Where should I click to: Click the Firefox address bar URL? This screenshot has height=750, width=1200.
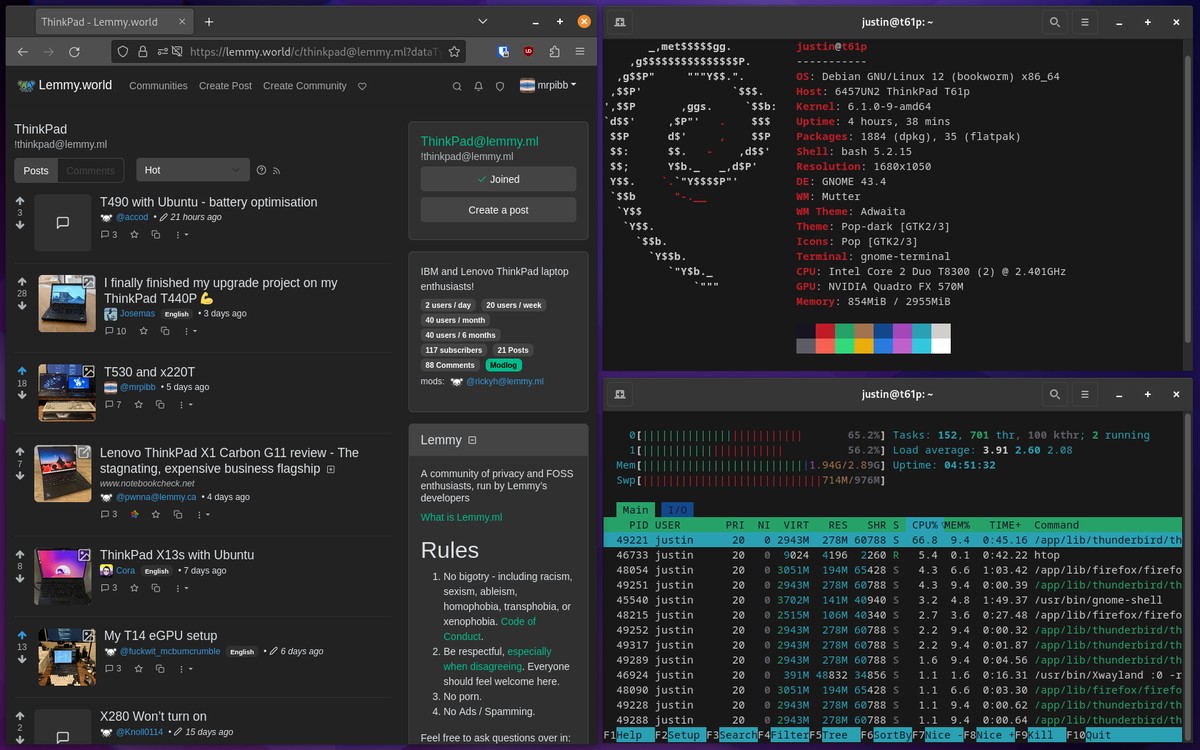(x=315, y=52)
